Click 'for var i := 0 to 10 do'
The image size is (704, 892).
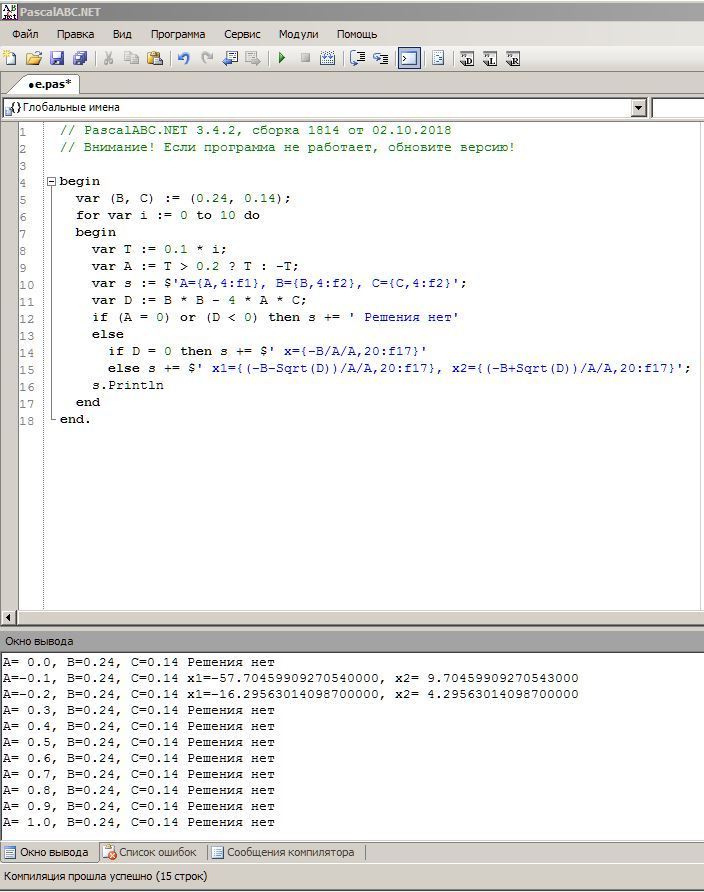pos(168,216)
